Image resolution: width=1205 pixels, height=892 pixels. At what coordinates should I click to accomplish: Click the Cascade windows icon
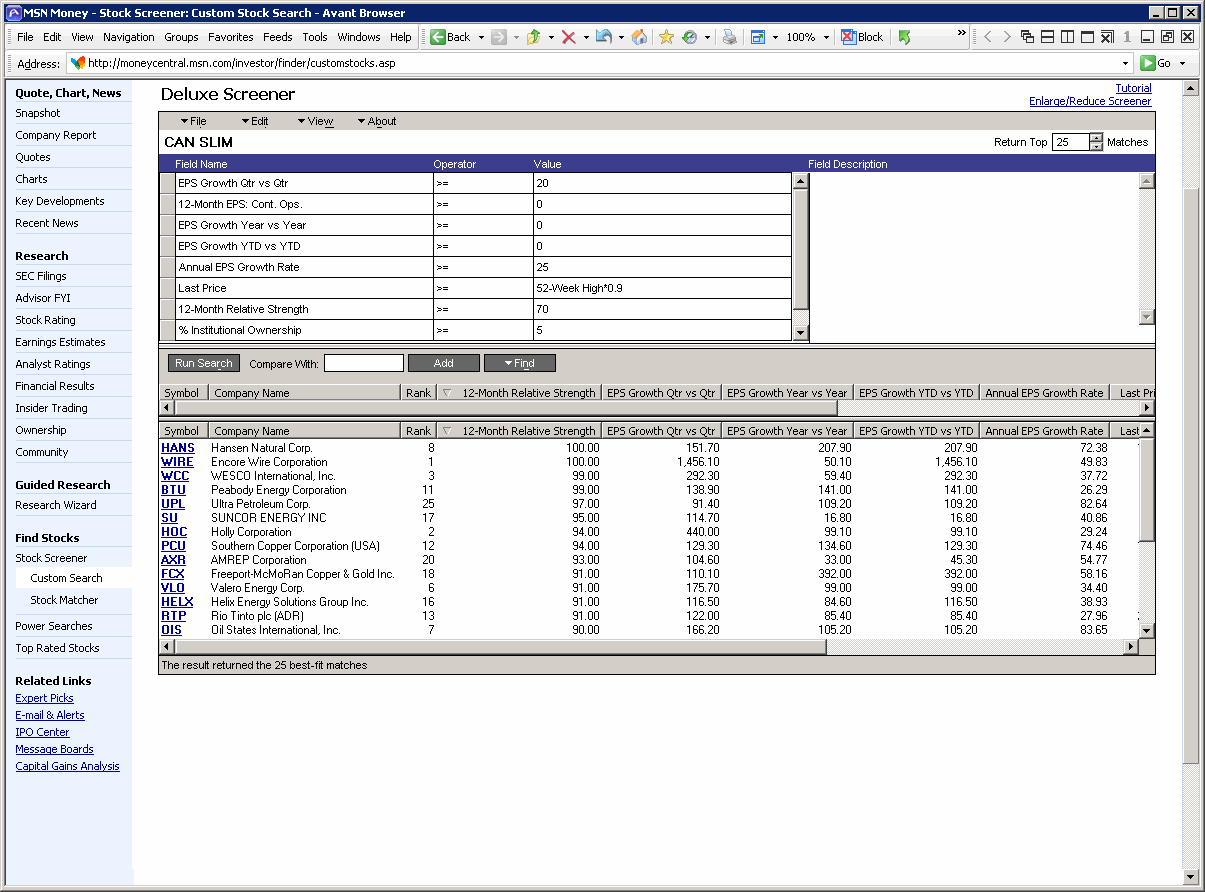pos(1027,37)
